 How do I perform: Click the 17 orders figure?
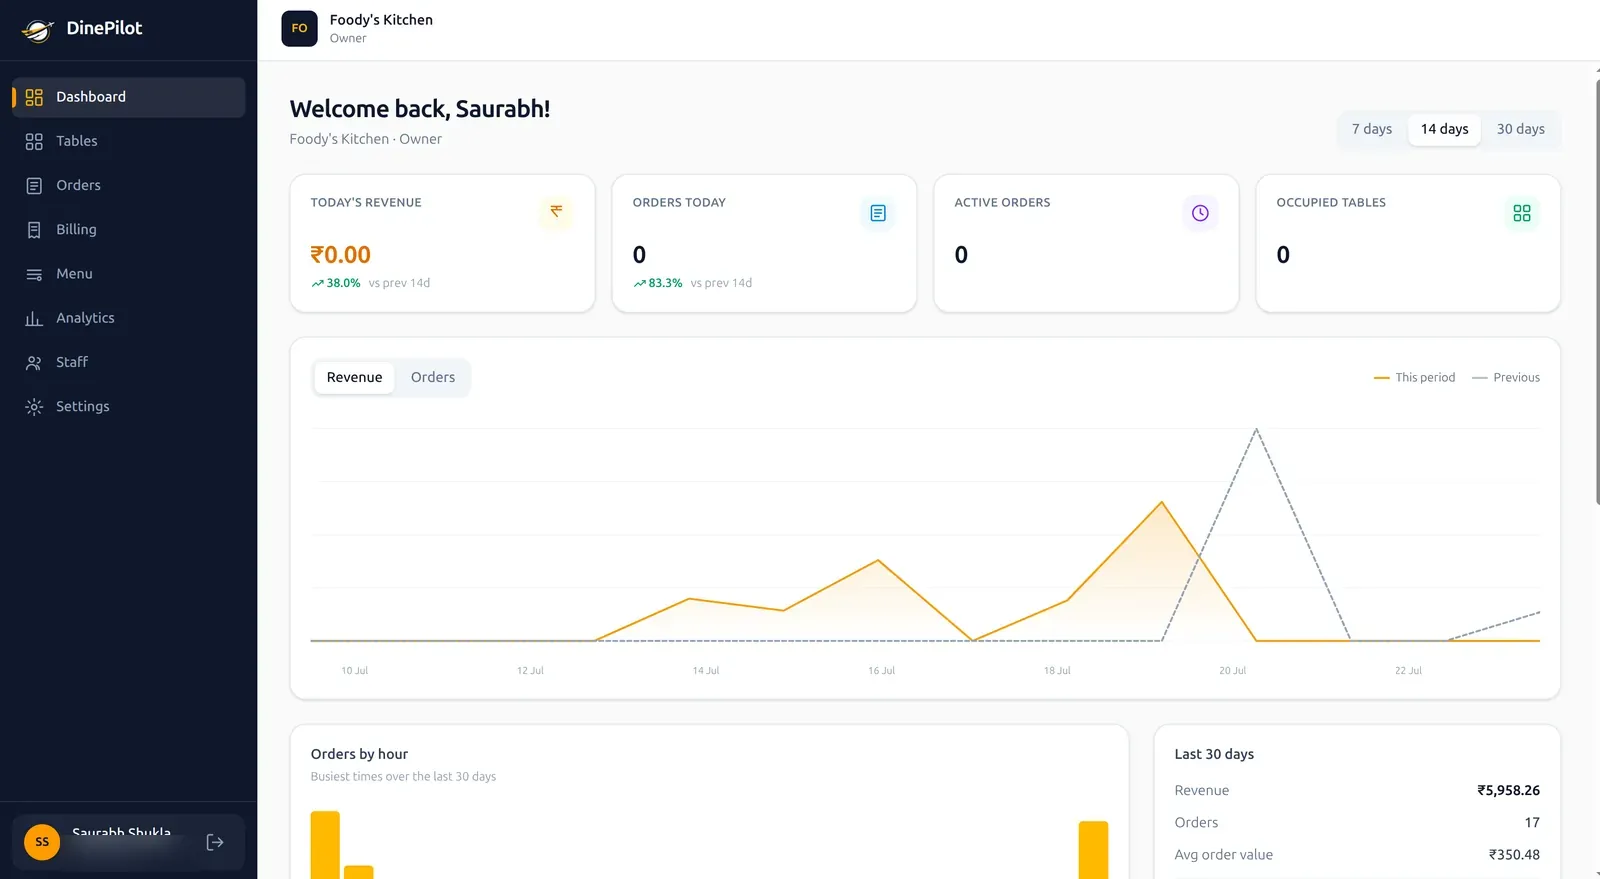click(x=1532, y=822)
